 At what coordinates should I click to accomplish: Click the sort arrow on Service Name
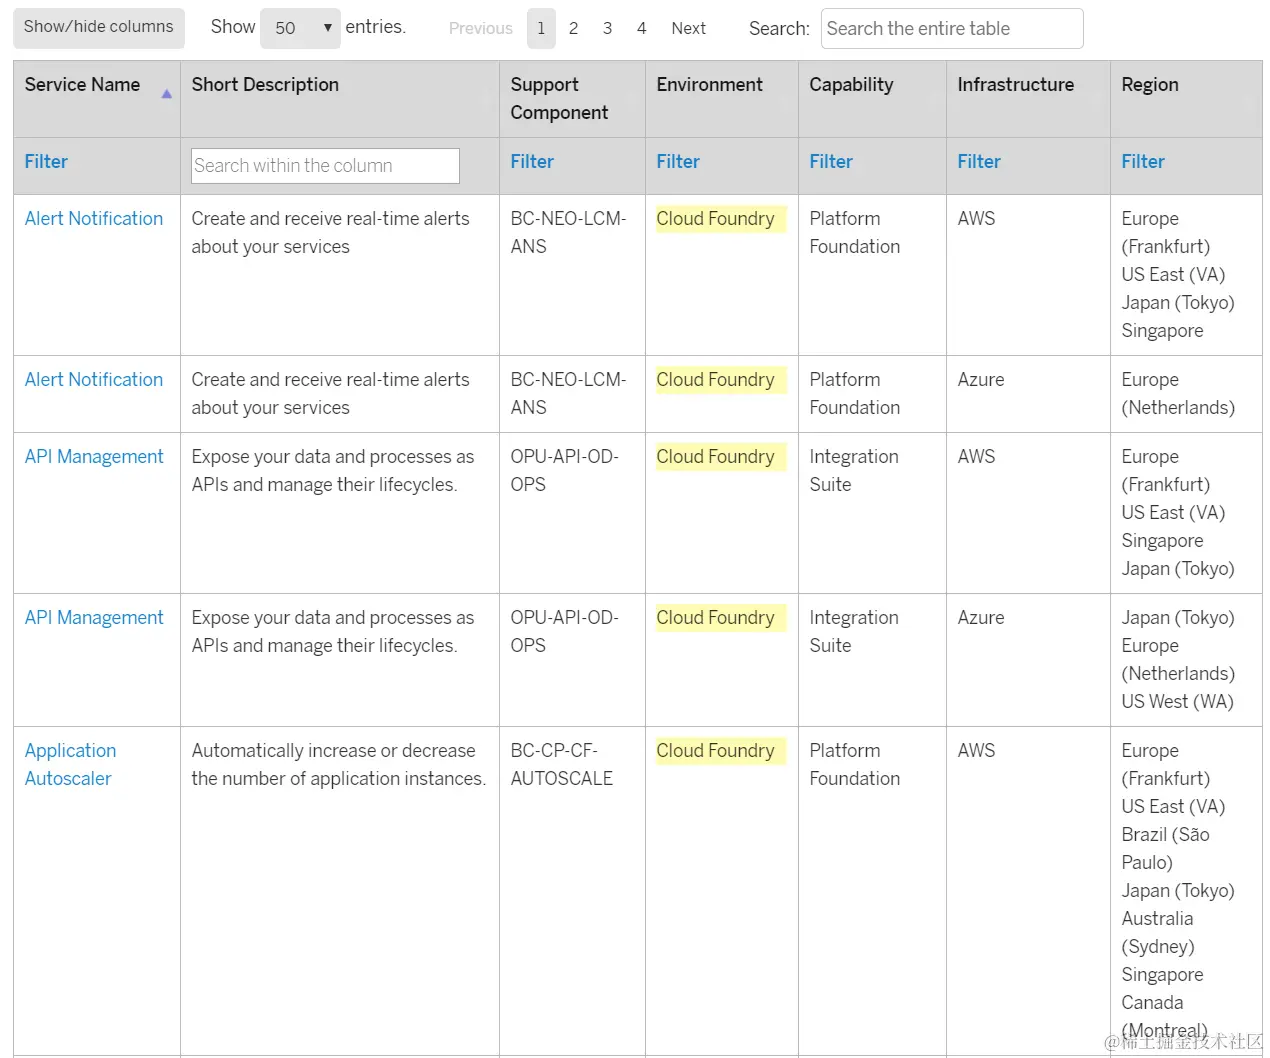pos(167,94)
